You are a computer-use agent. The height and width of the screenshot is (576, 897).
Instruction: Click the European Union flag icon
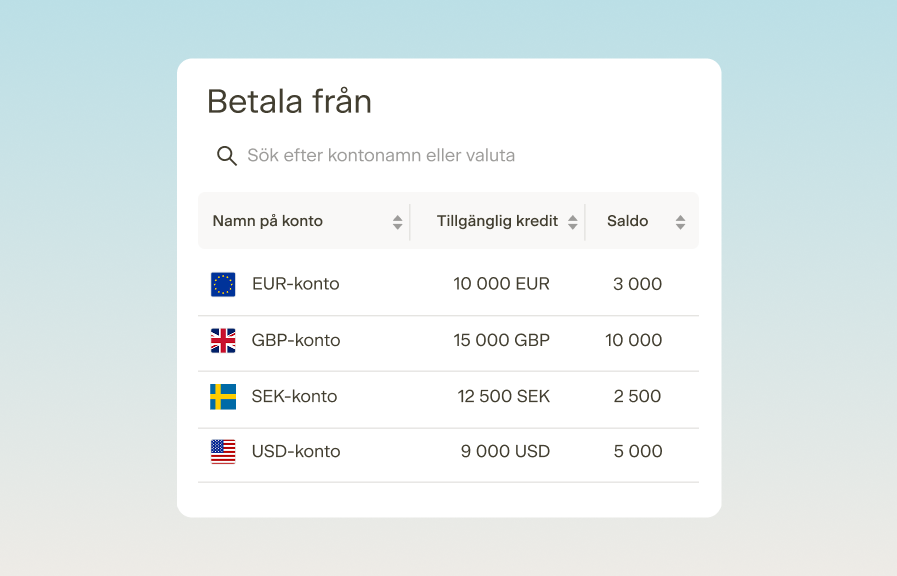point(223,284)
